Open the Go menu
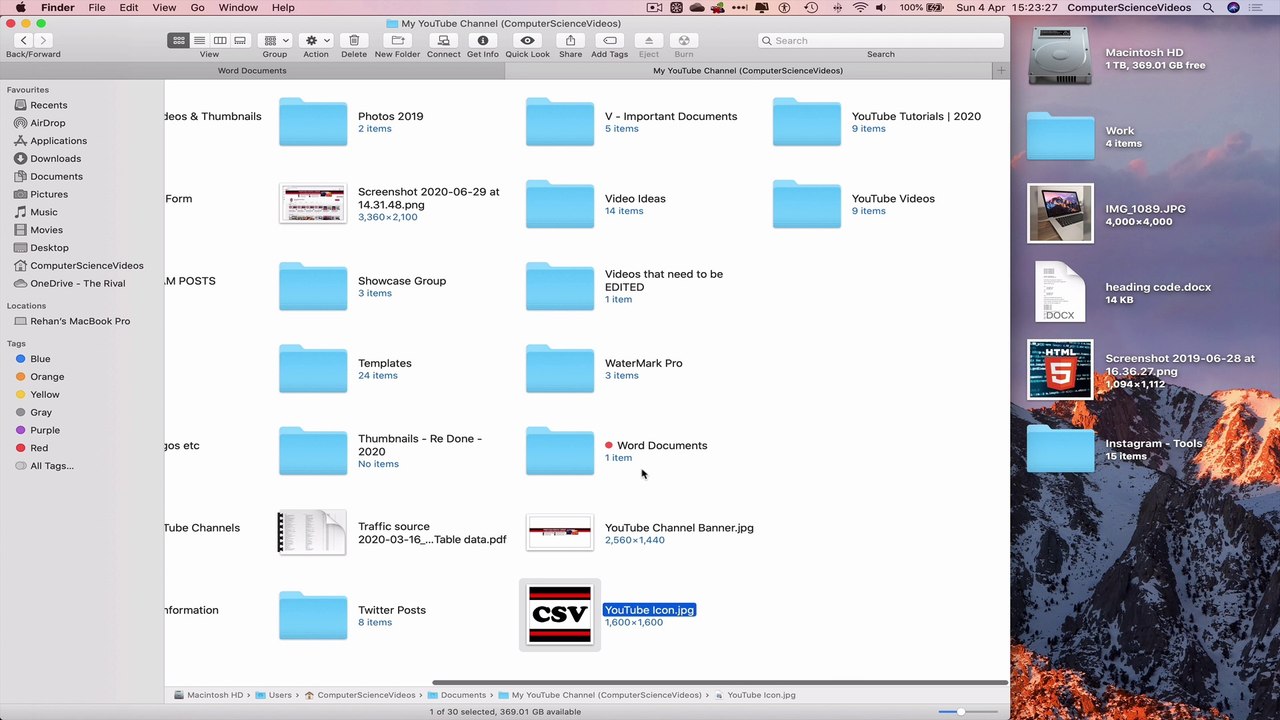Image resolution: width=1280 pixels, height=720 pixels. [197, 8]
